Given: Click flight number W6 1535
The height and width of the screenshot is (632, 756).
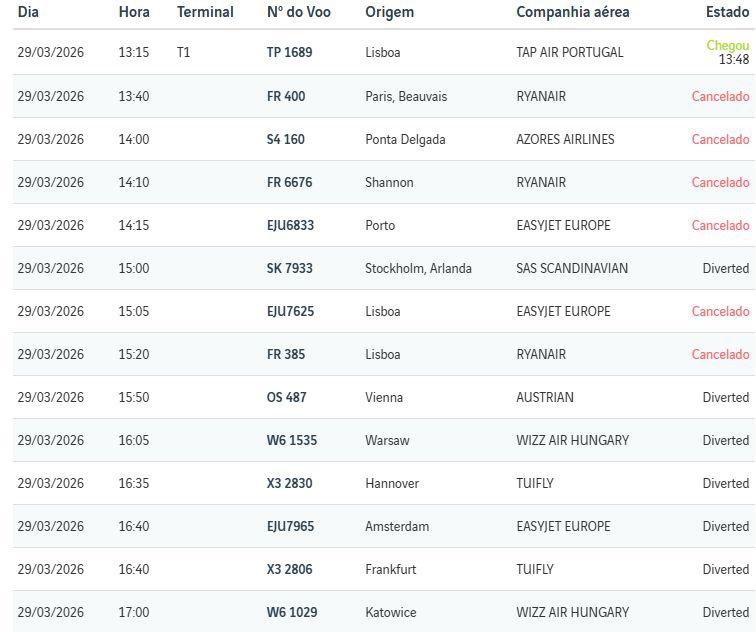Looking at the screenshot, I should tap(291, 441).
